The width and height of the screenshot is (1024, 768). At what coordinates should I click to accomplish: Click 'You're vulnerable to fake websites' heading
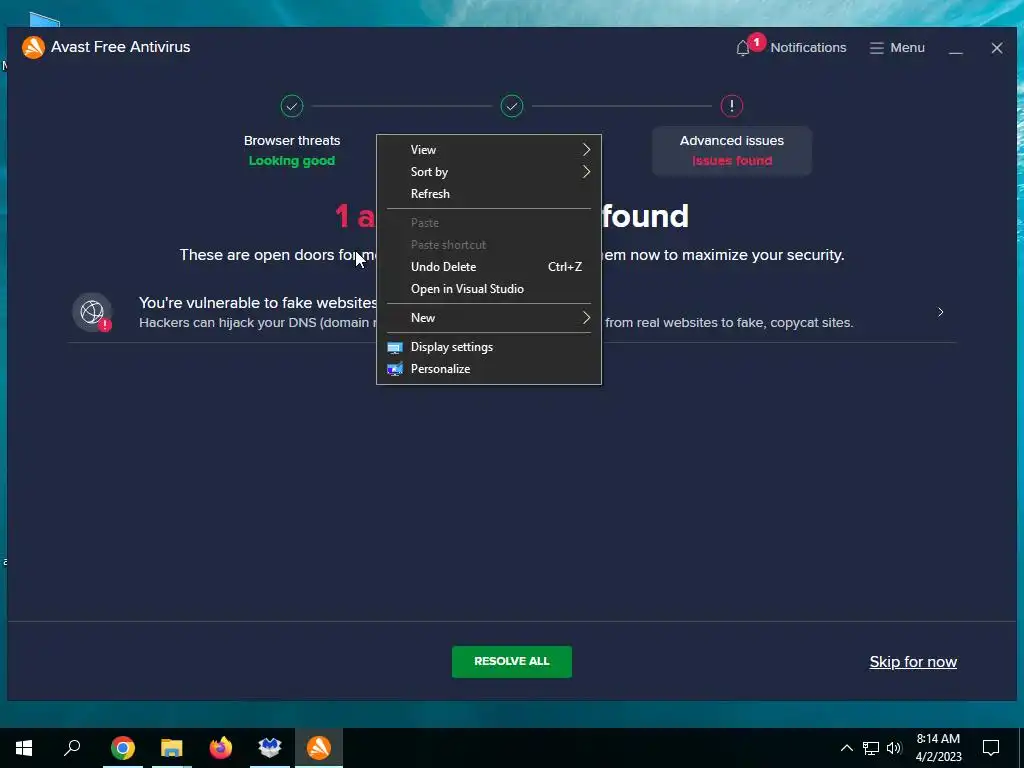pos(258,303)
